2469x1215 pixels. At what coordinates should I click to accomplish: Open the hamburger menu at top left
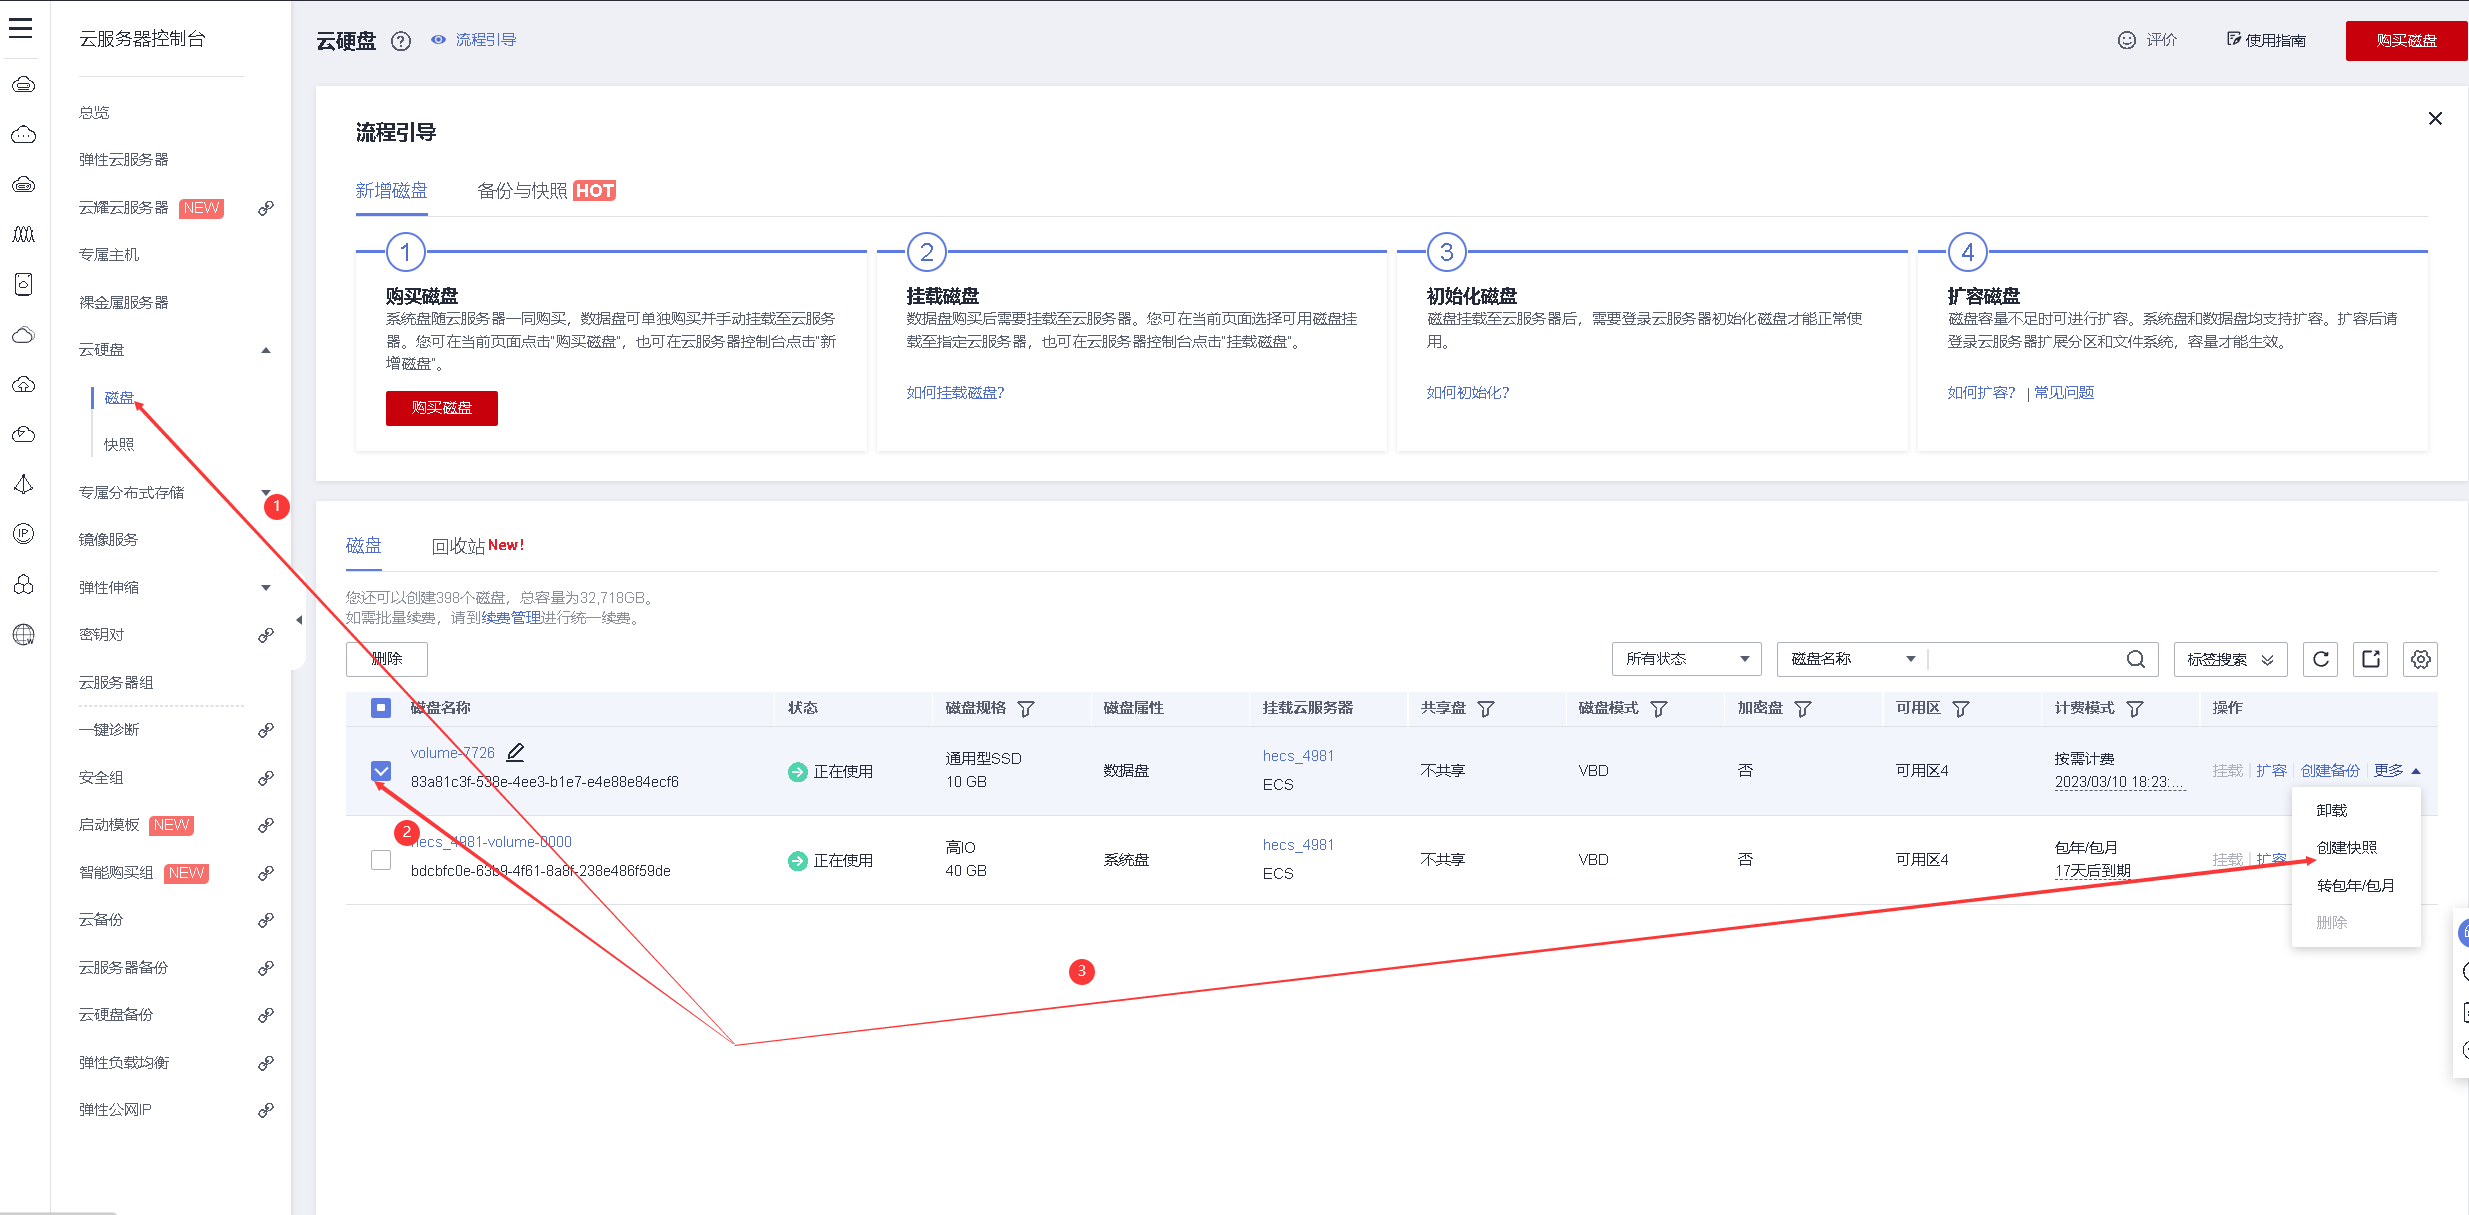[21, 28]
